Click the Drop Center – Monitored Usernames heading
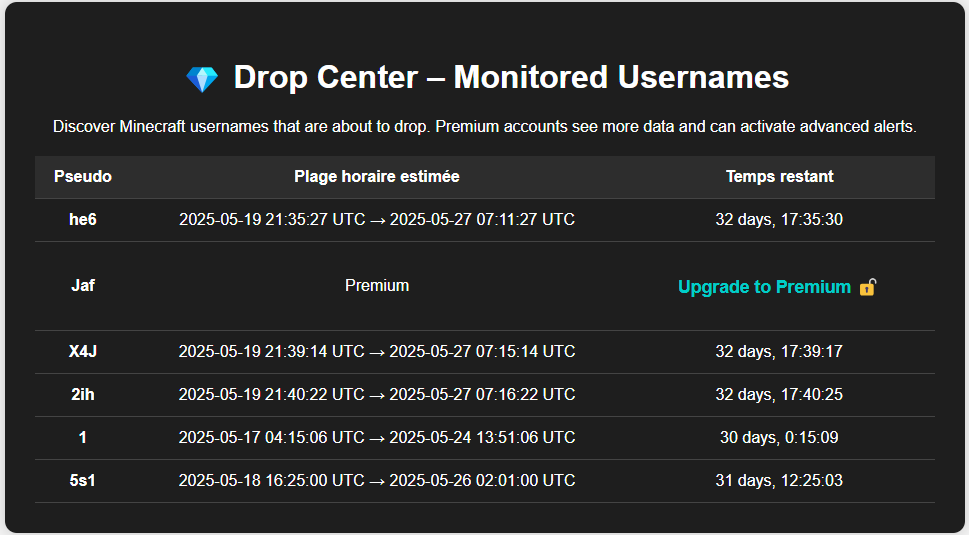This screenshot has width=969, height=535. click(x=511, y=78)
